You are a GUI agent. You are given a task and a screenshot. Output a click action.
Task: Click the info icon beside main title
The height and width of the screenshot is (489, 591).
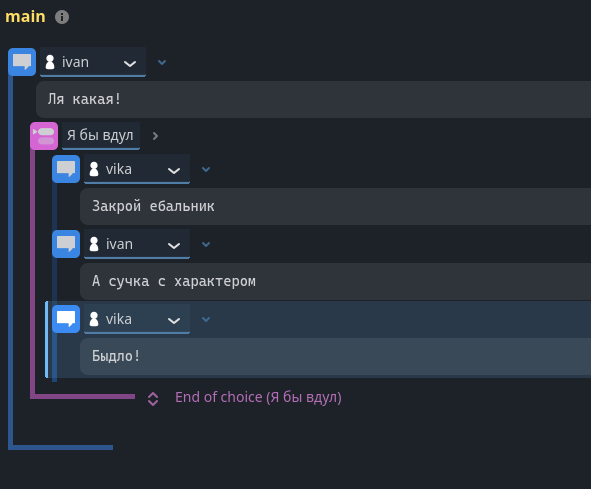pyautogui.click(x=62, y=17)
